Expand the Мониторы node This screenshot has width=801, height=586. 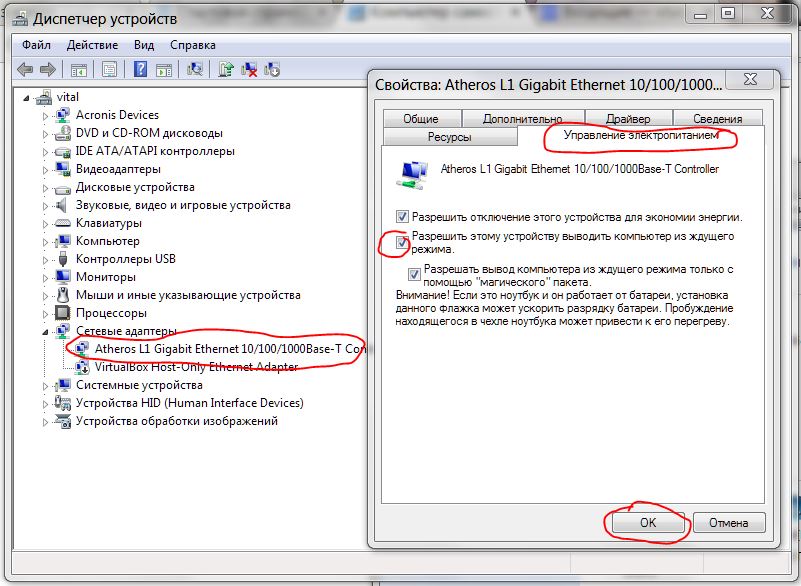pos(45,278)
